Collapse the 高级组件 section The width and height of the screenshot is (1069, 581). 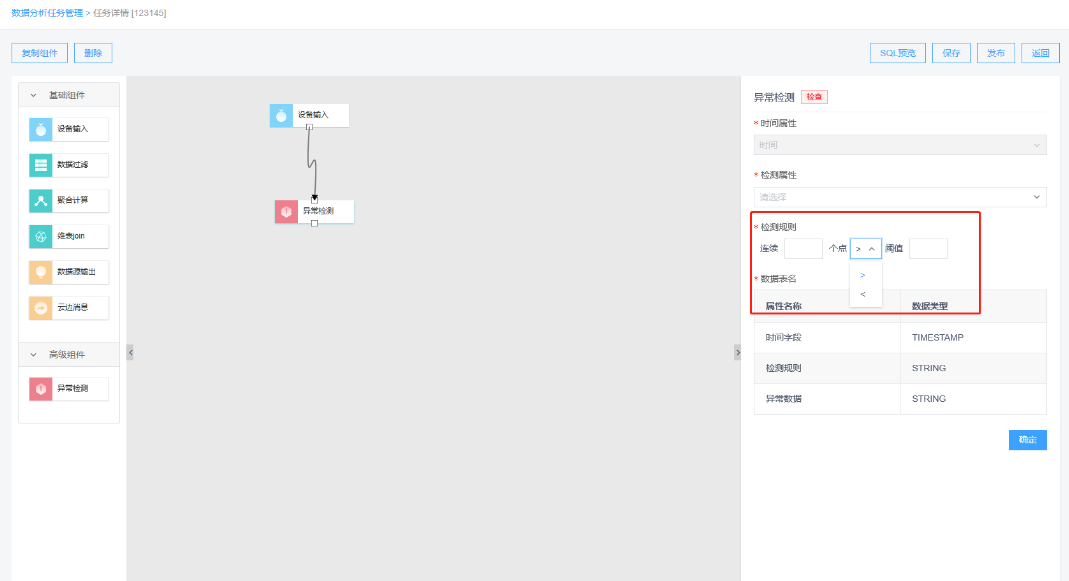coord(34,355)
